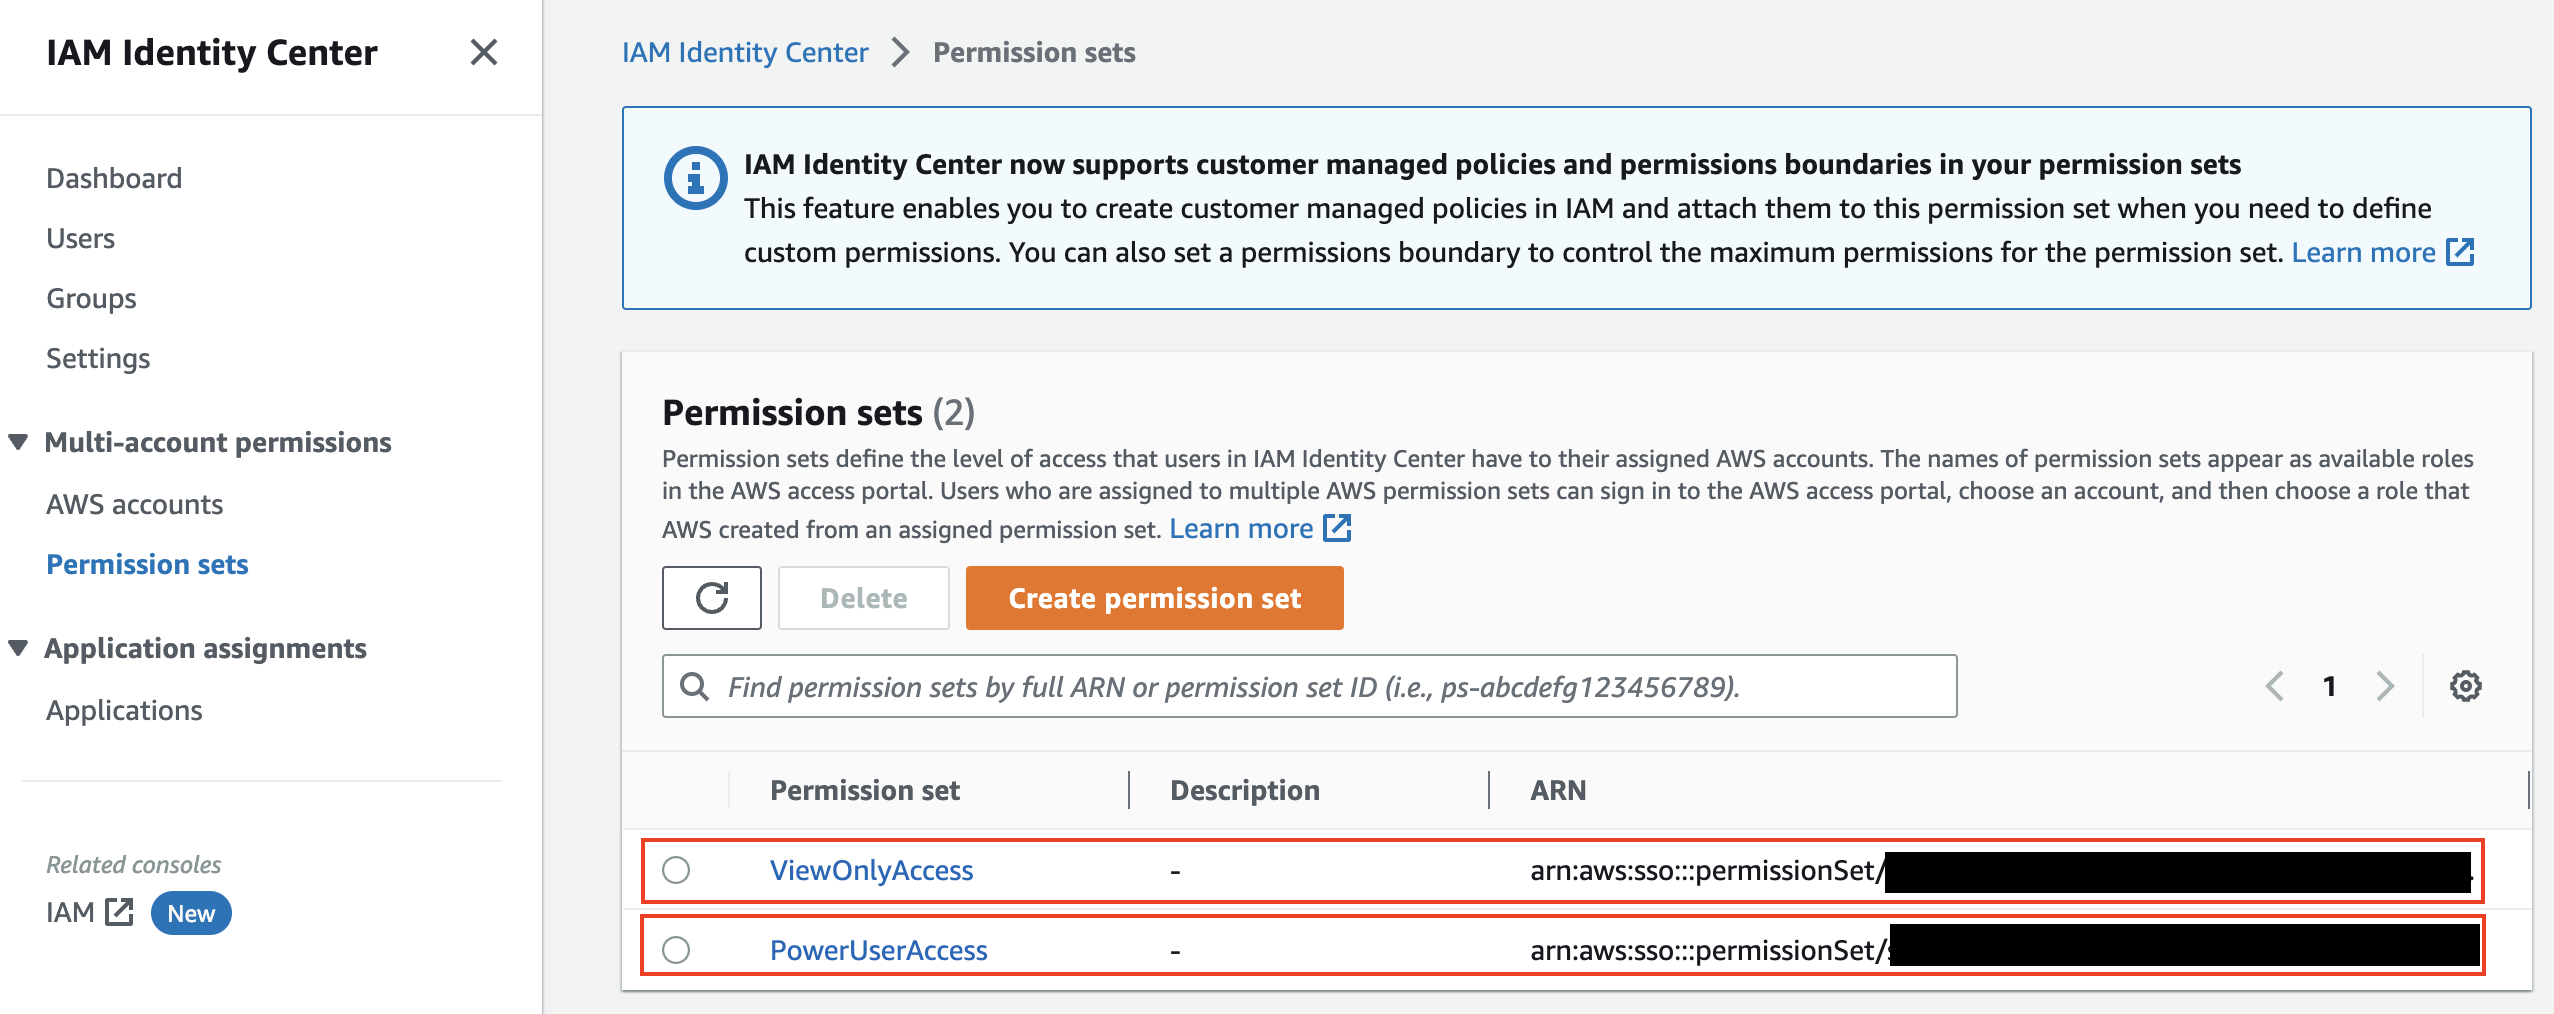
Task: Click the Permission set column header
Action: point(865,790)
